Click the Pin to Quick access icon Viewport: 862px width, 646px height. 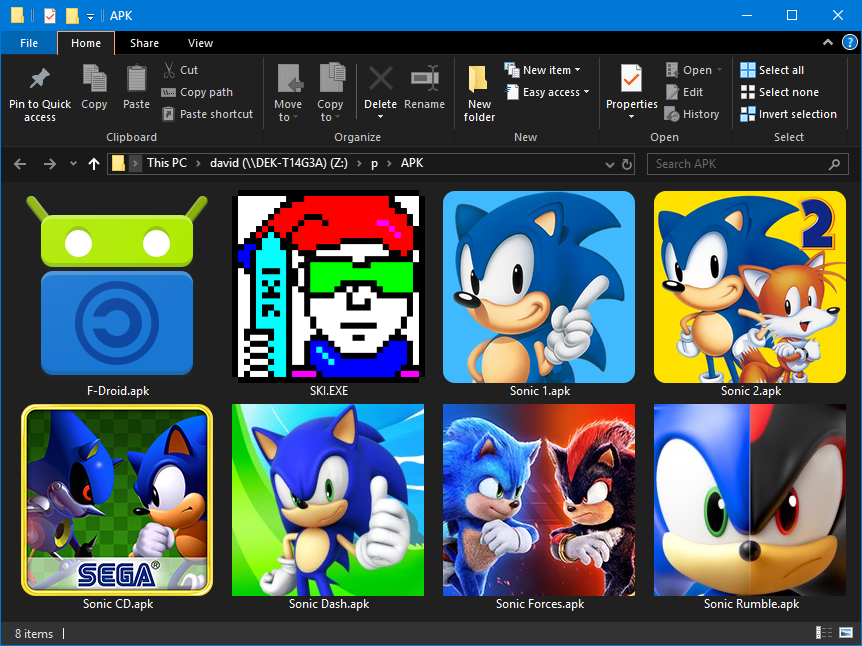point(40,79)
